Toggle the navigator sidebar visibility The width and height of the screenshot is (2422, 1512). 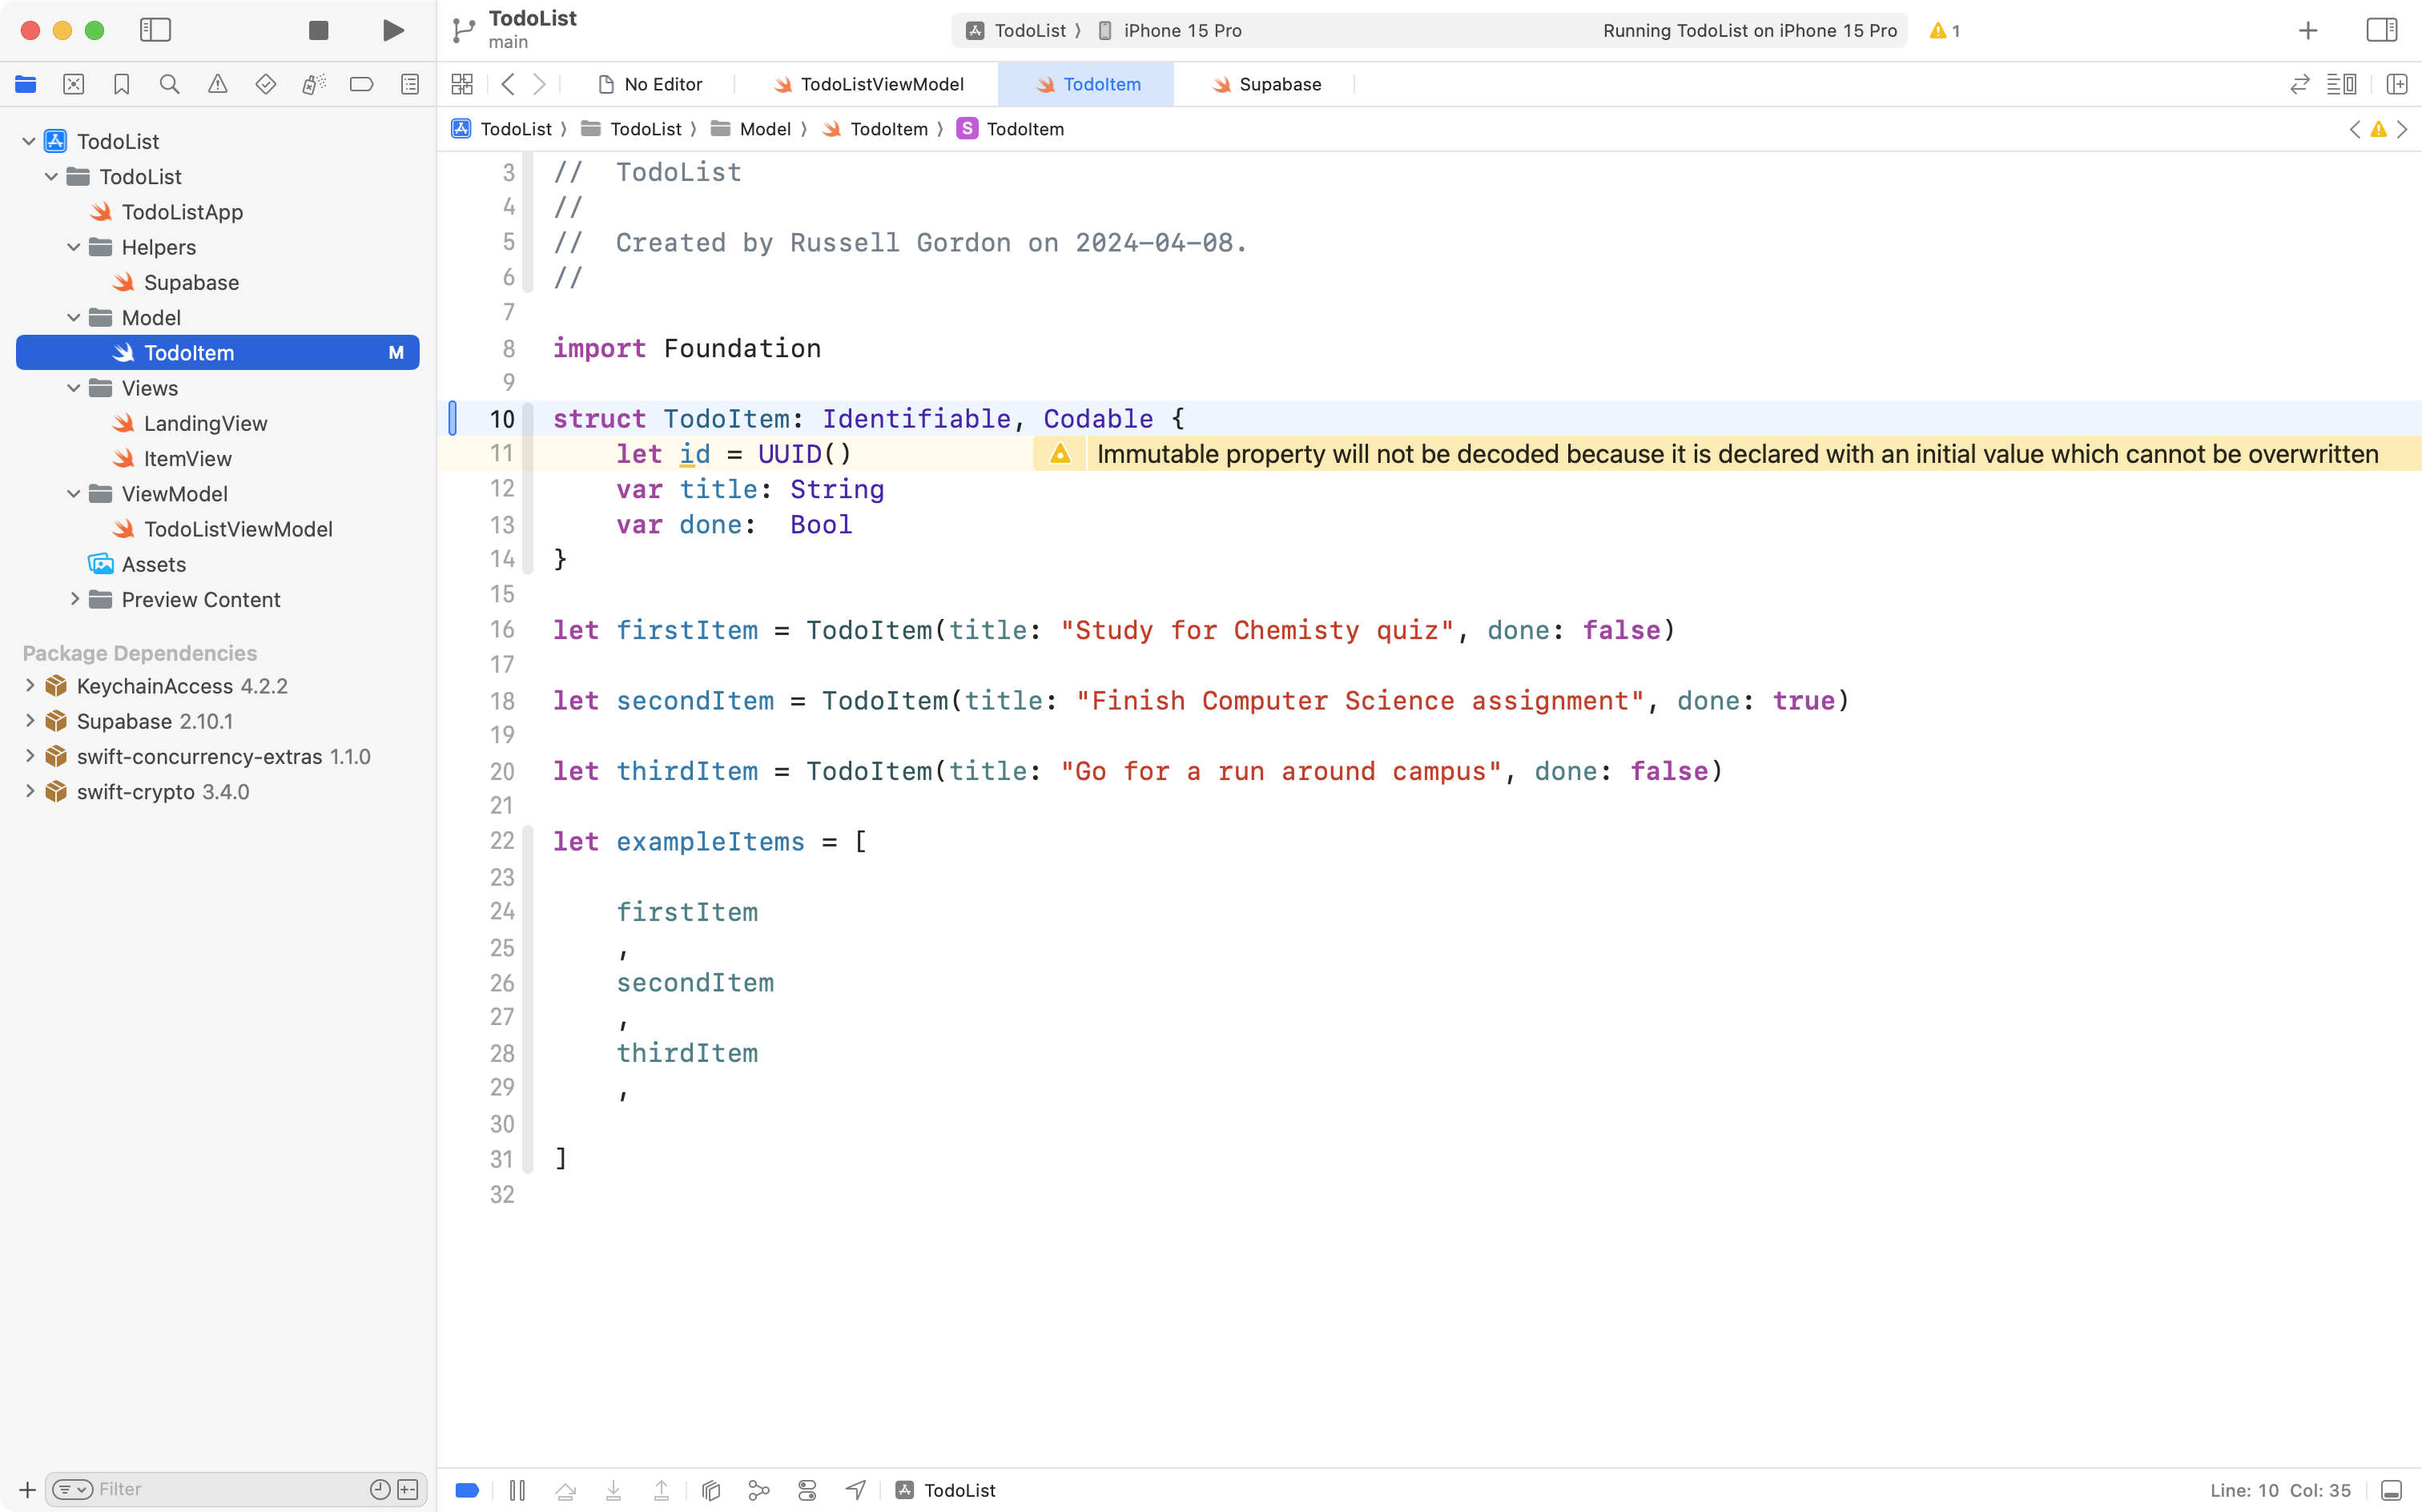156,30
